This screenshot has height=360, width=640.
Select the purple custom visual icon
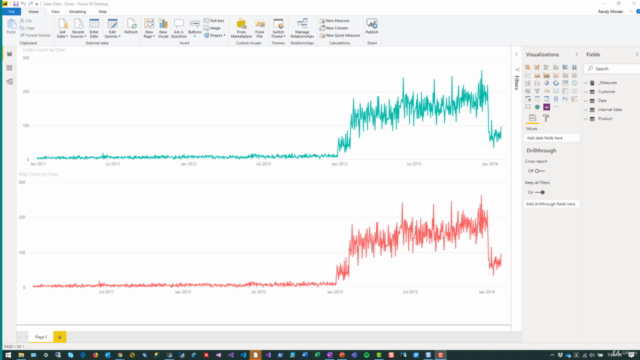click(x=547, y=107)
